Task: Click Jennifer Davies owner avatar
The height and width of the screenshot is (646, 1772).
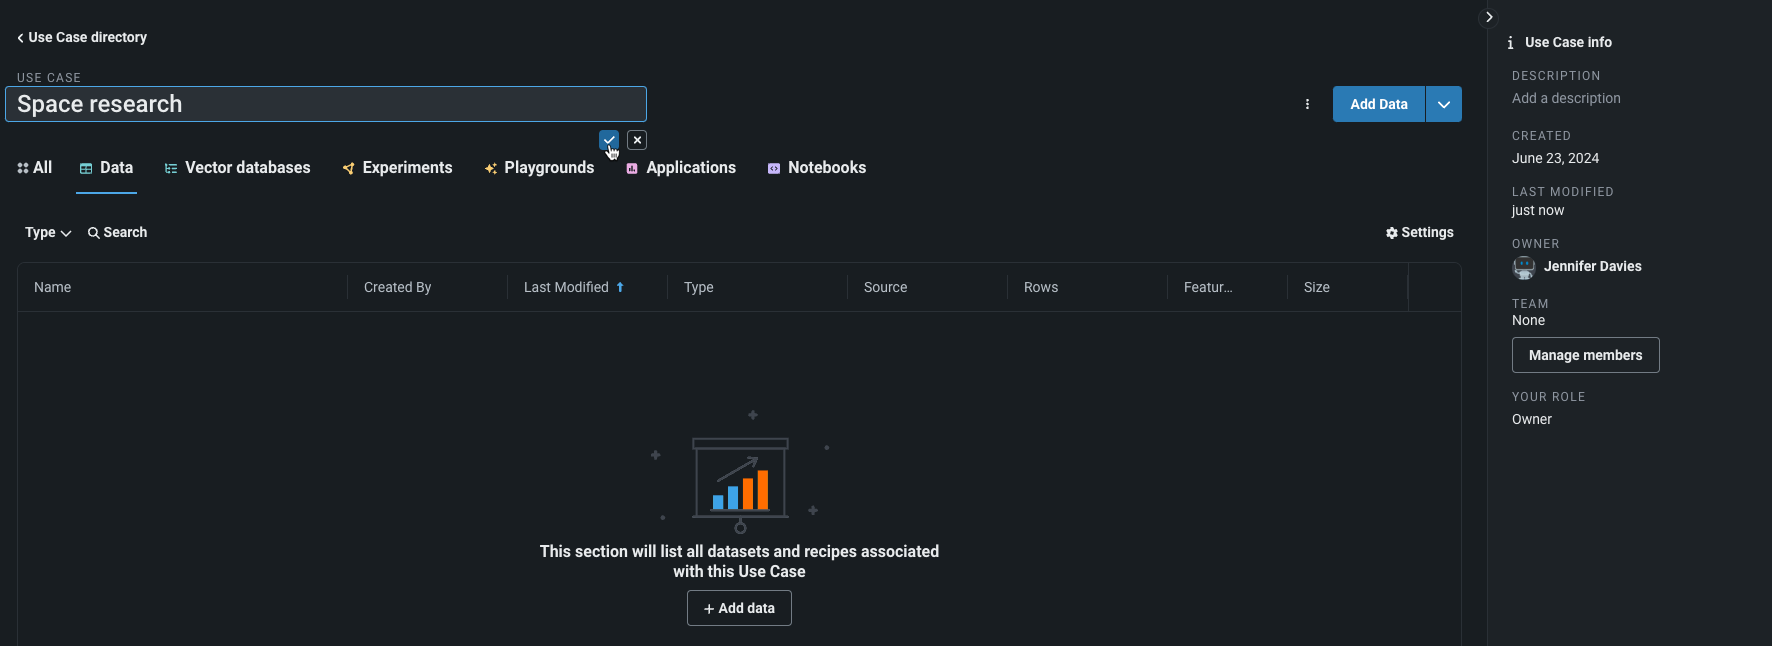Action: 1524,267
